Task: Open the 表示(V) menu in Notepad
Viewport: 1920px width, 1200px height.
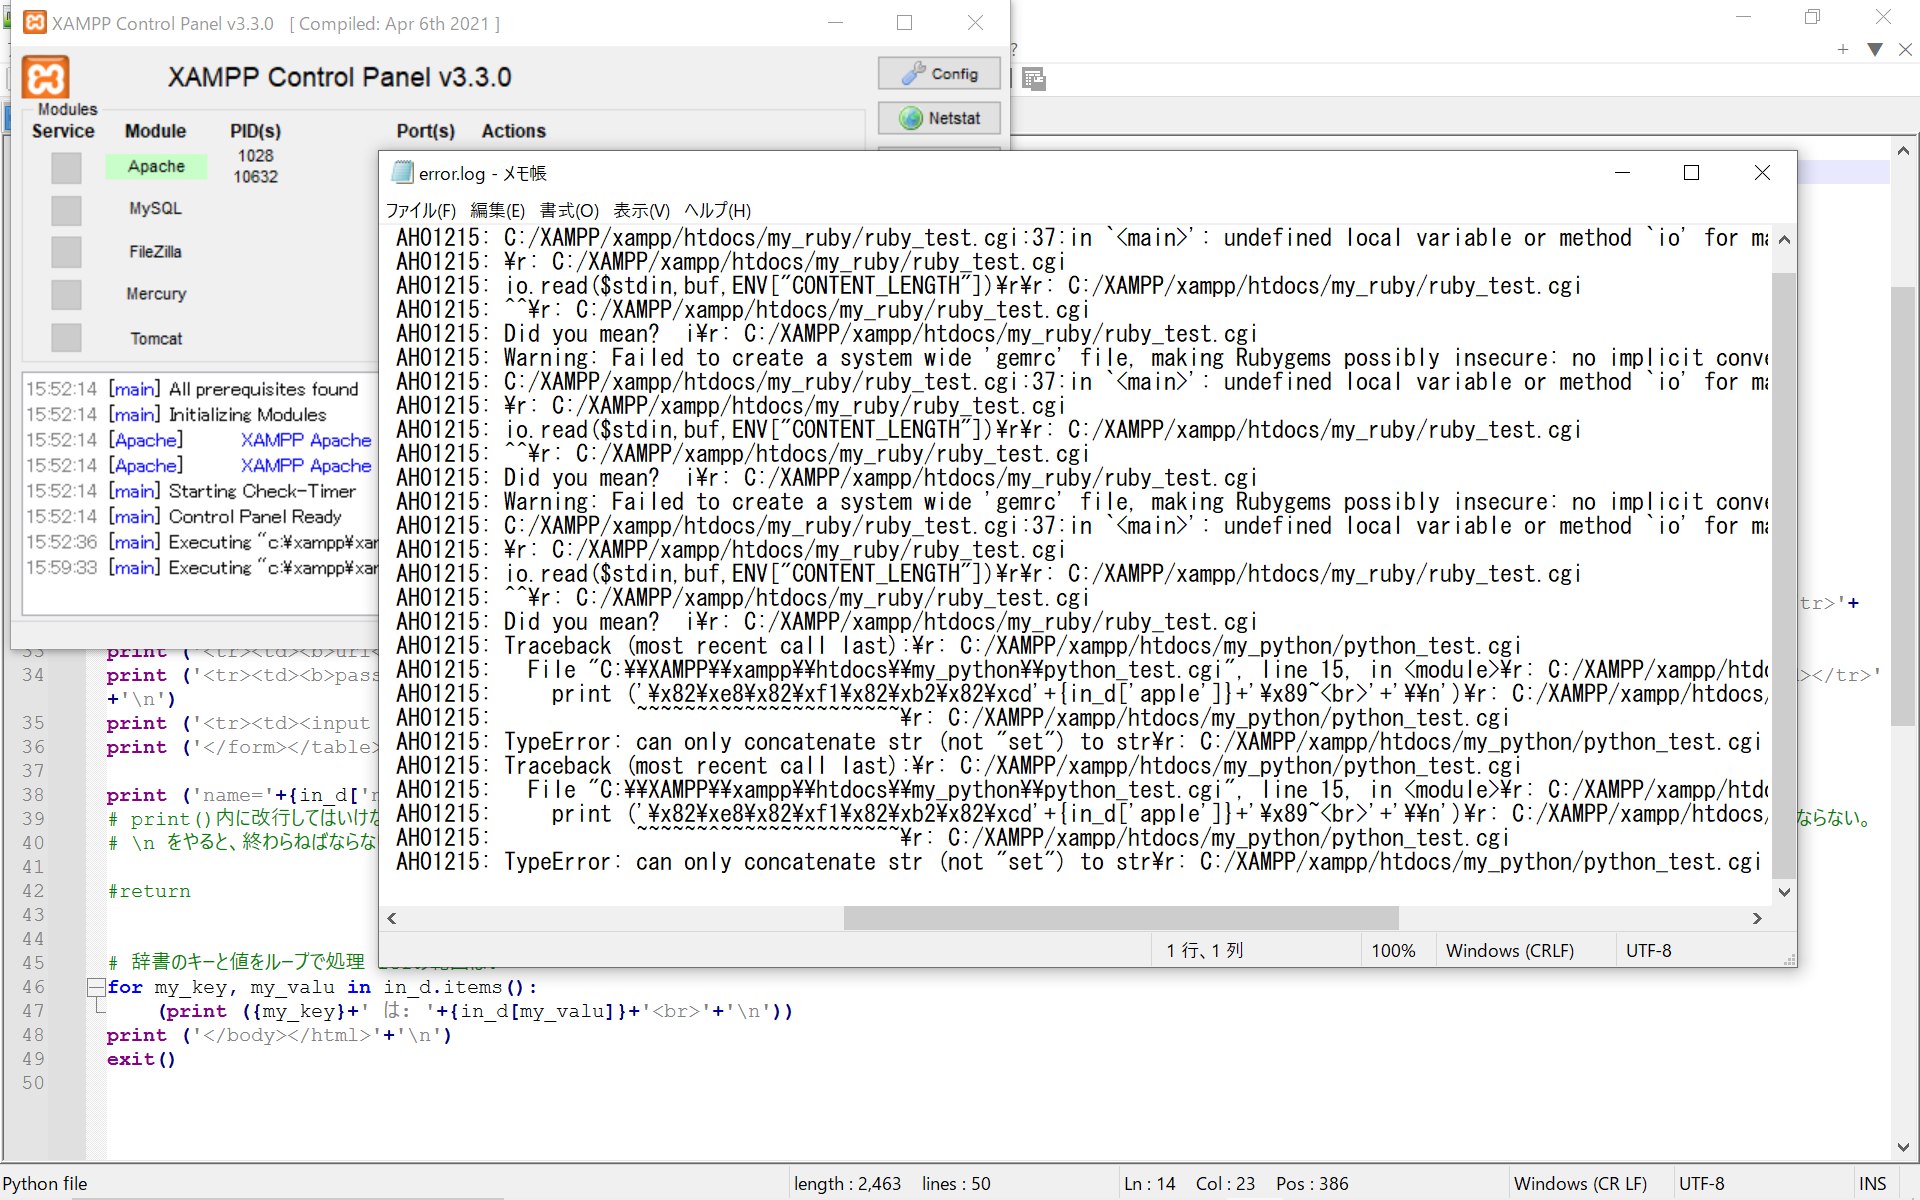Action: pos(641,210)
